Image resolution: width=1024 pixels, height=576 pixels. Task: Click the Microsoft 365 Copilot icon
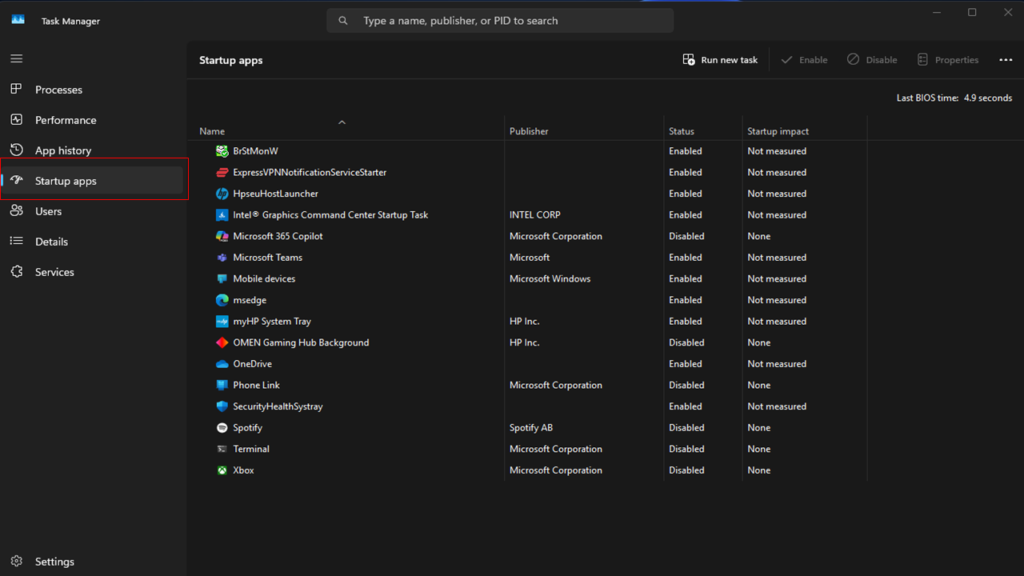pos(222,236)
